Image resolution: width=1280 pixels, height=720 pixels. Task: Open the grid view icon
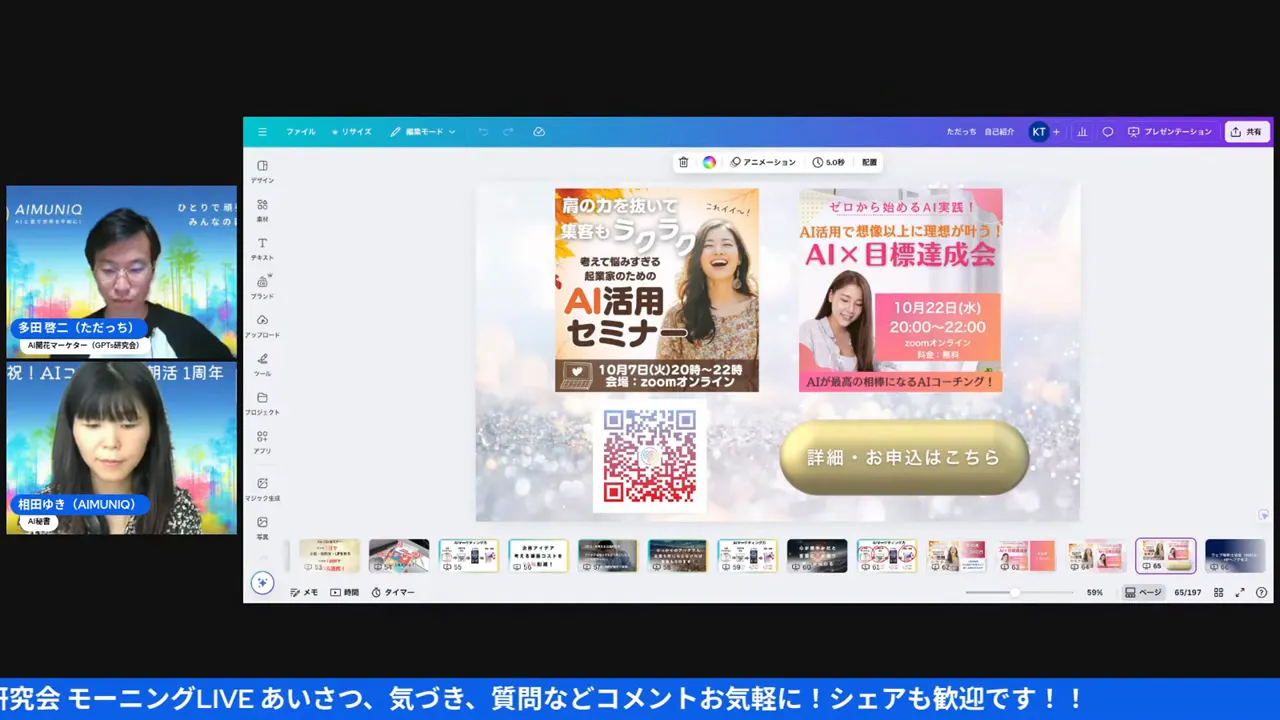point(1219,593)
